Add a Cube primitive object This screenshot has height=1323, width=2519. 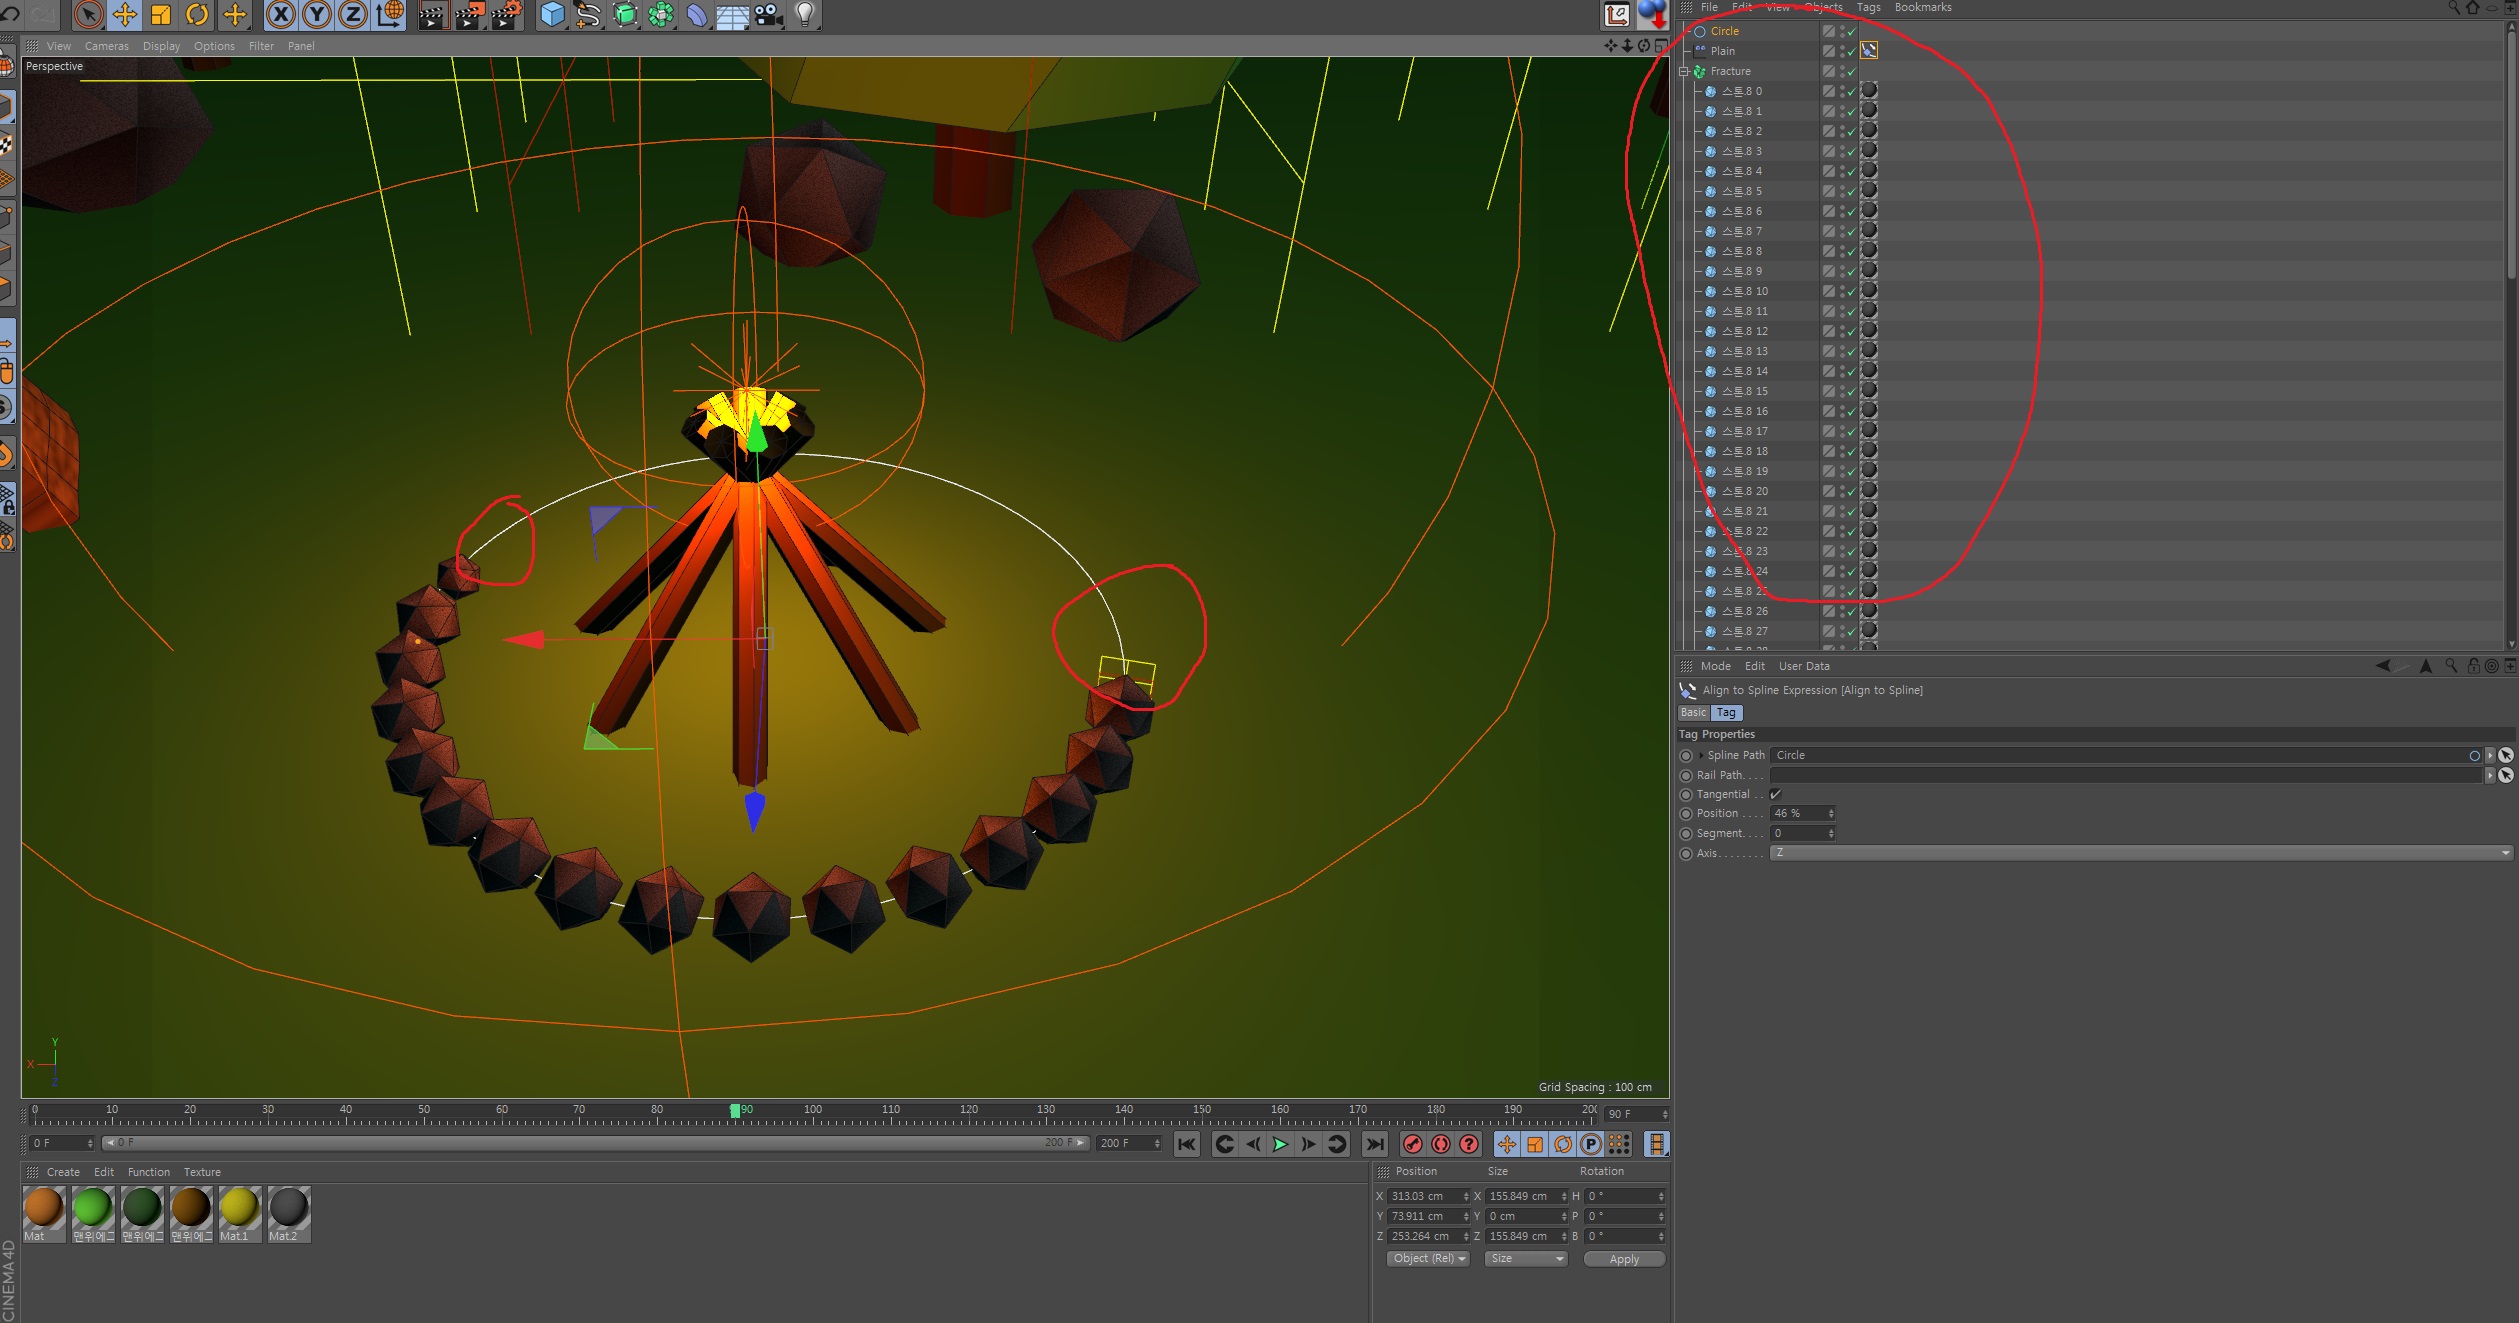point(552,14)
